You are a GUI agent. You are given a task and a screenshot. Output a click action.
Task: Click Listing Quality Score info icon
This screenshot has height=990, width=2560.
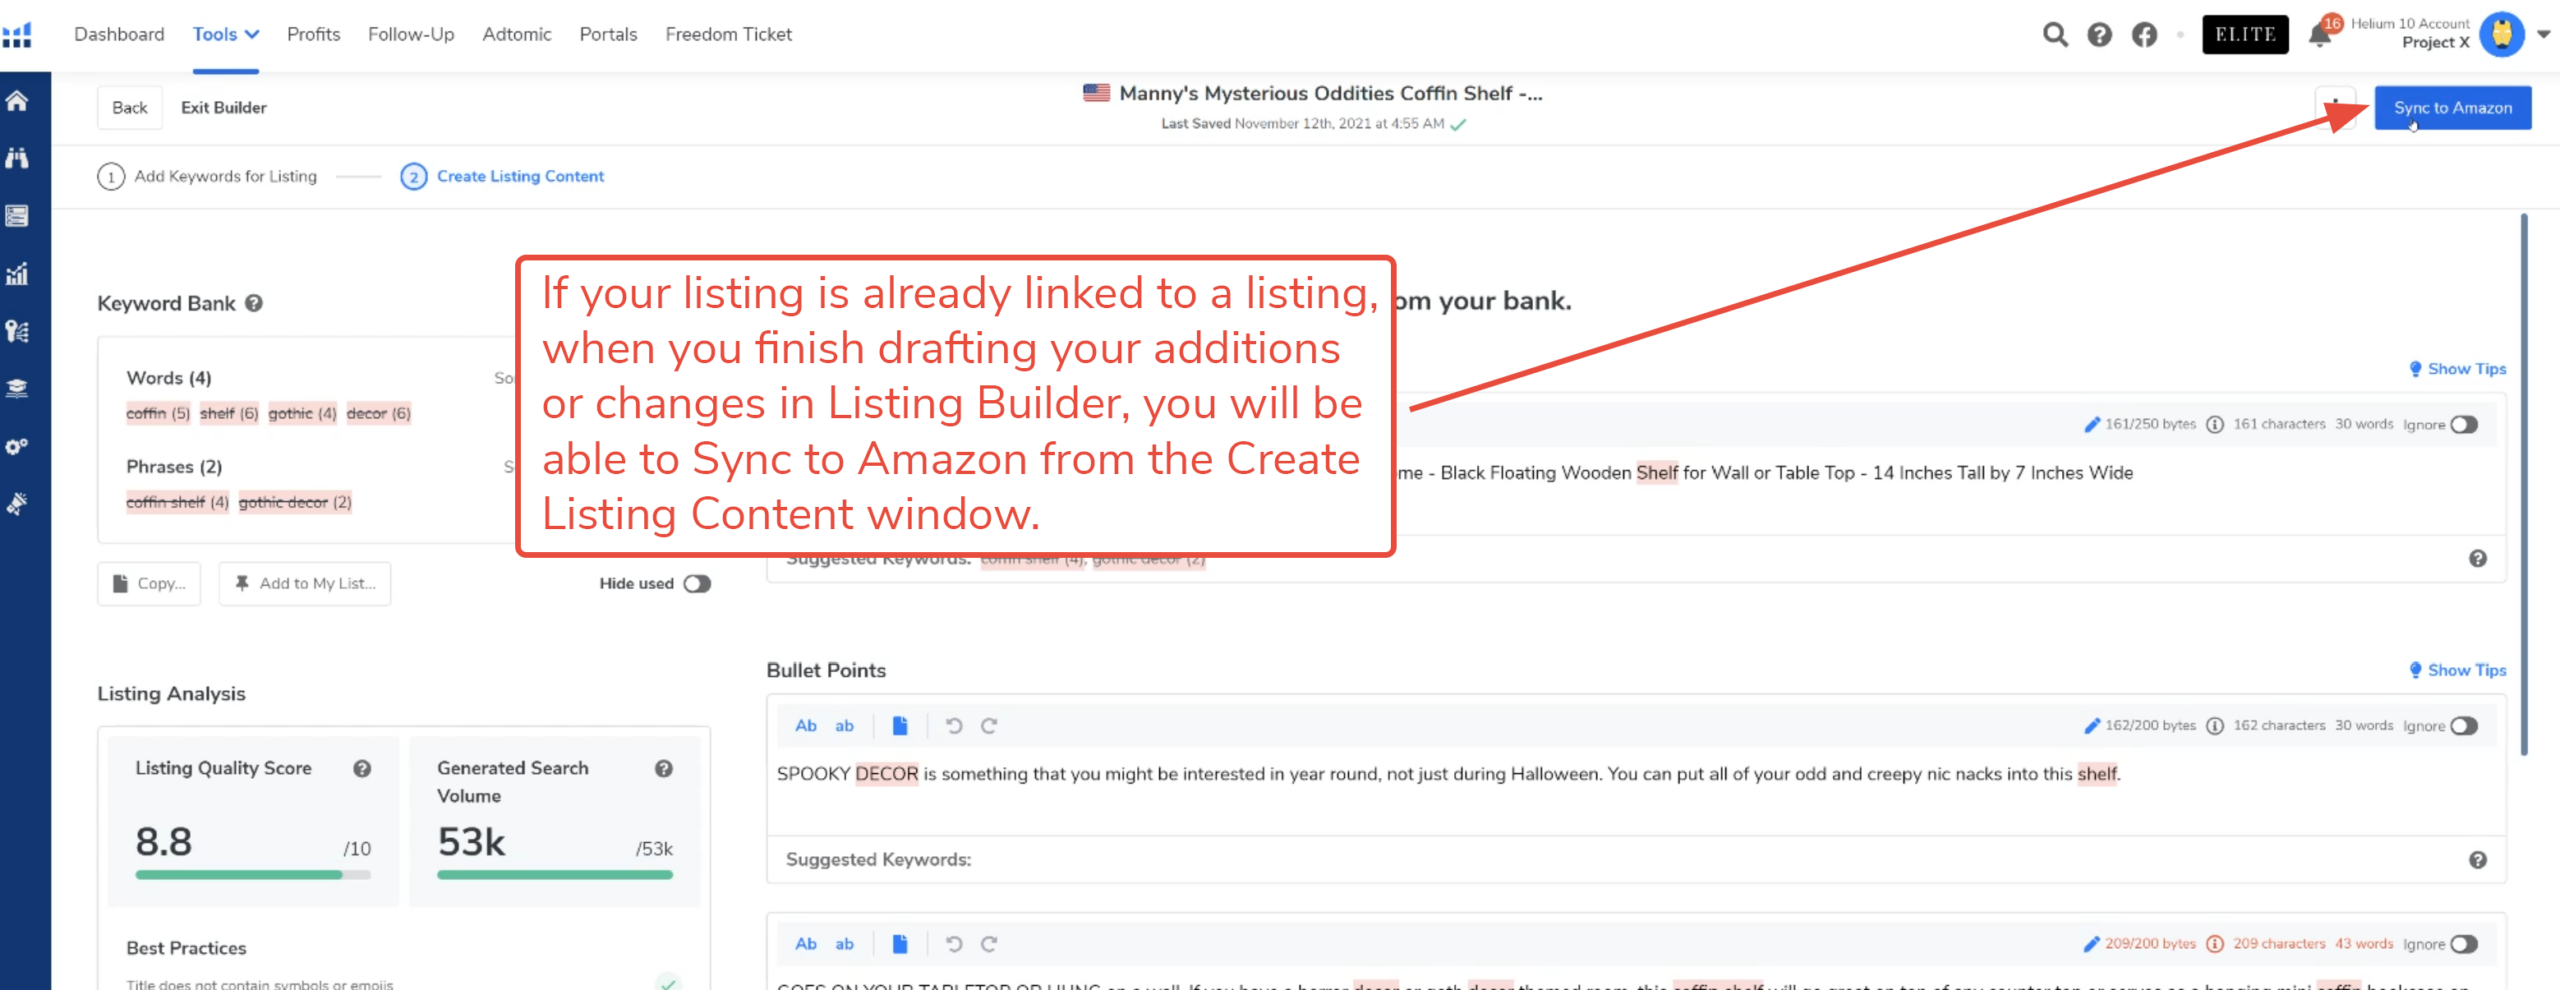tap(362, 768)
